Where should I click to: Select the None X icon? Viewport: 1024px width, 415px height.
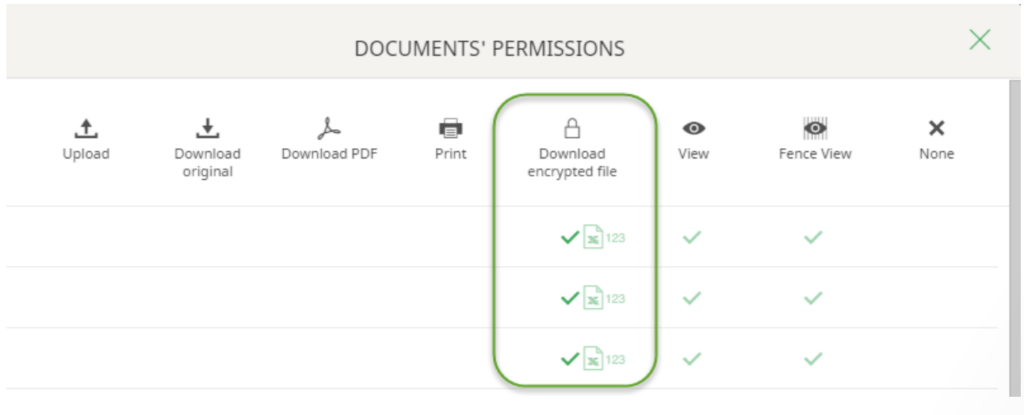tap(936, 129)
